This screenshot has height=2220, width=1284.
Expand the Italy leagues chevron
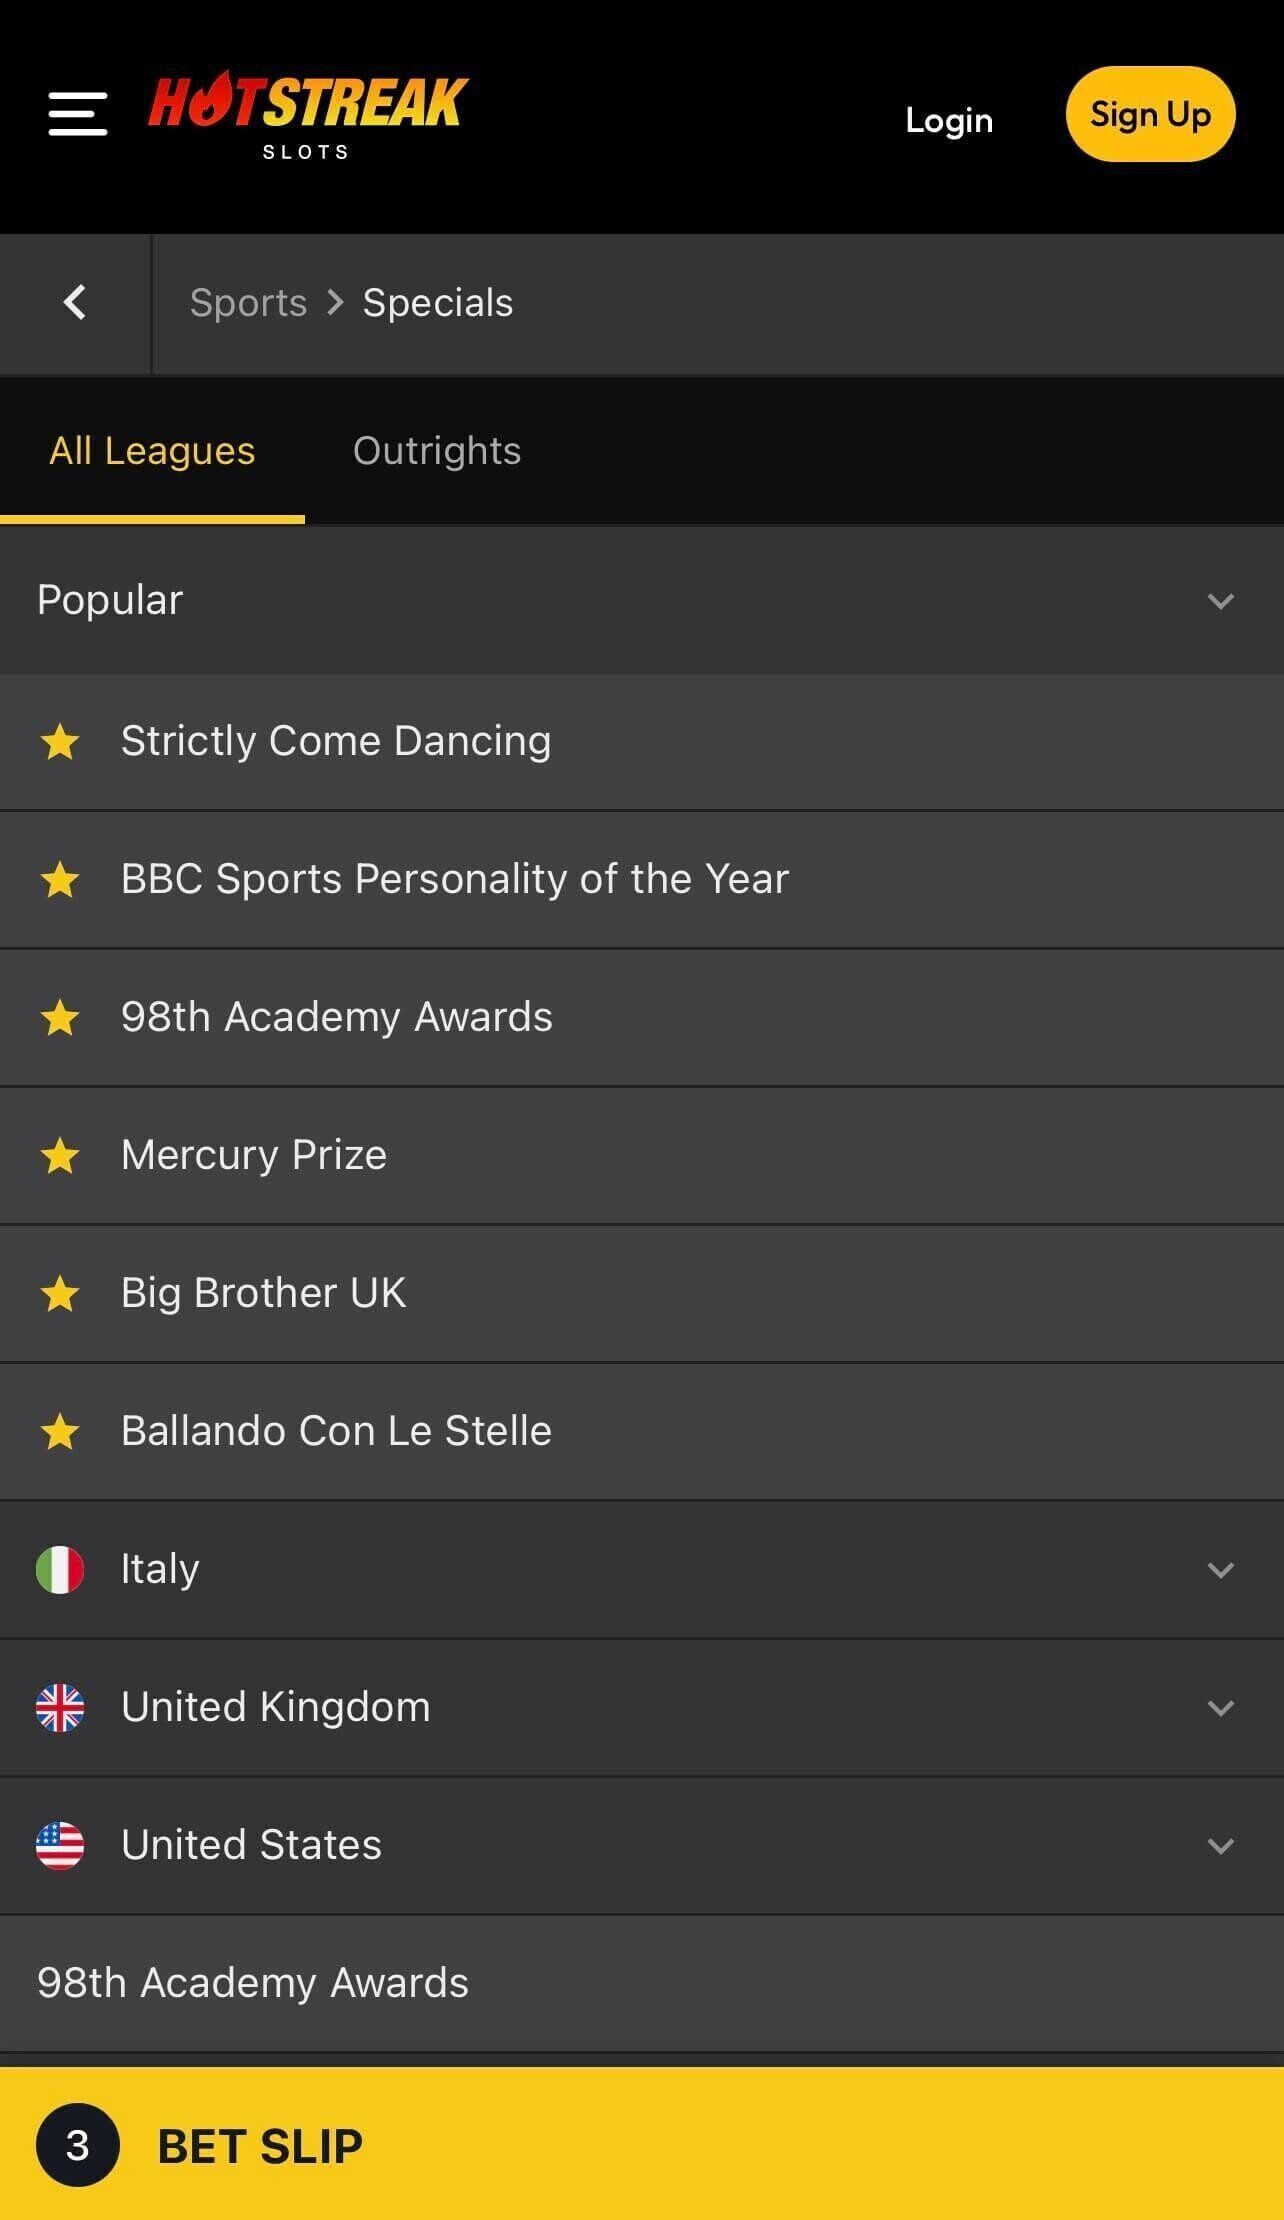pyautogui.click(x=1220, y=1570)
